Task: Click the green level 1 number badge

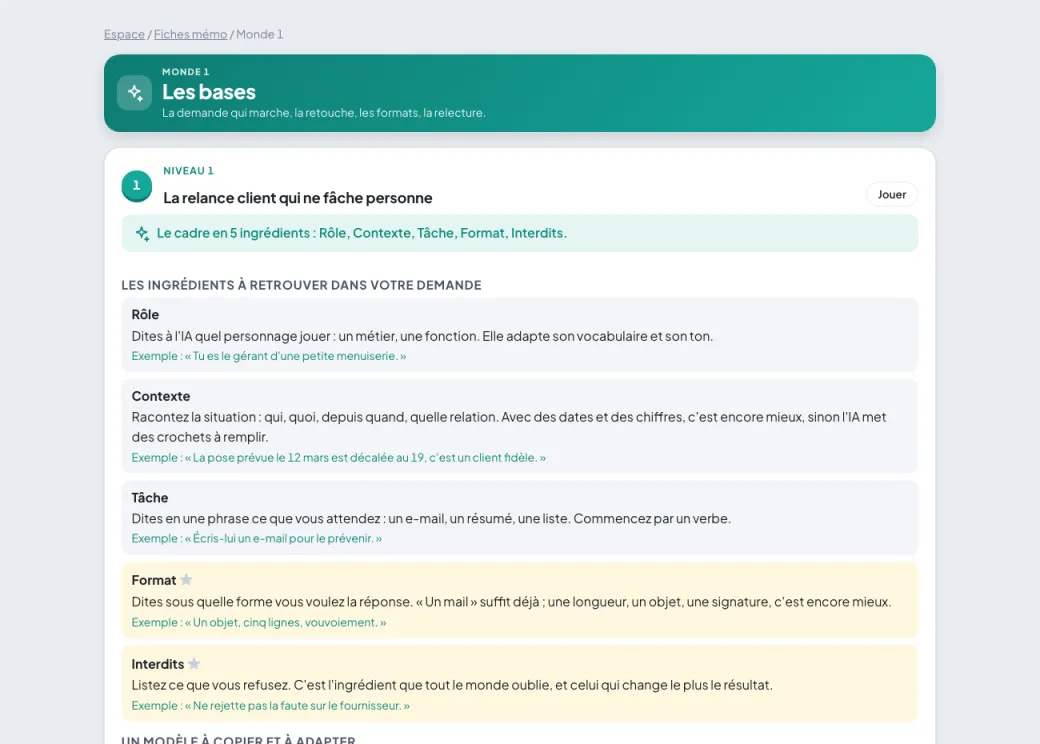Action: coord(137,186)
